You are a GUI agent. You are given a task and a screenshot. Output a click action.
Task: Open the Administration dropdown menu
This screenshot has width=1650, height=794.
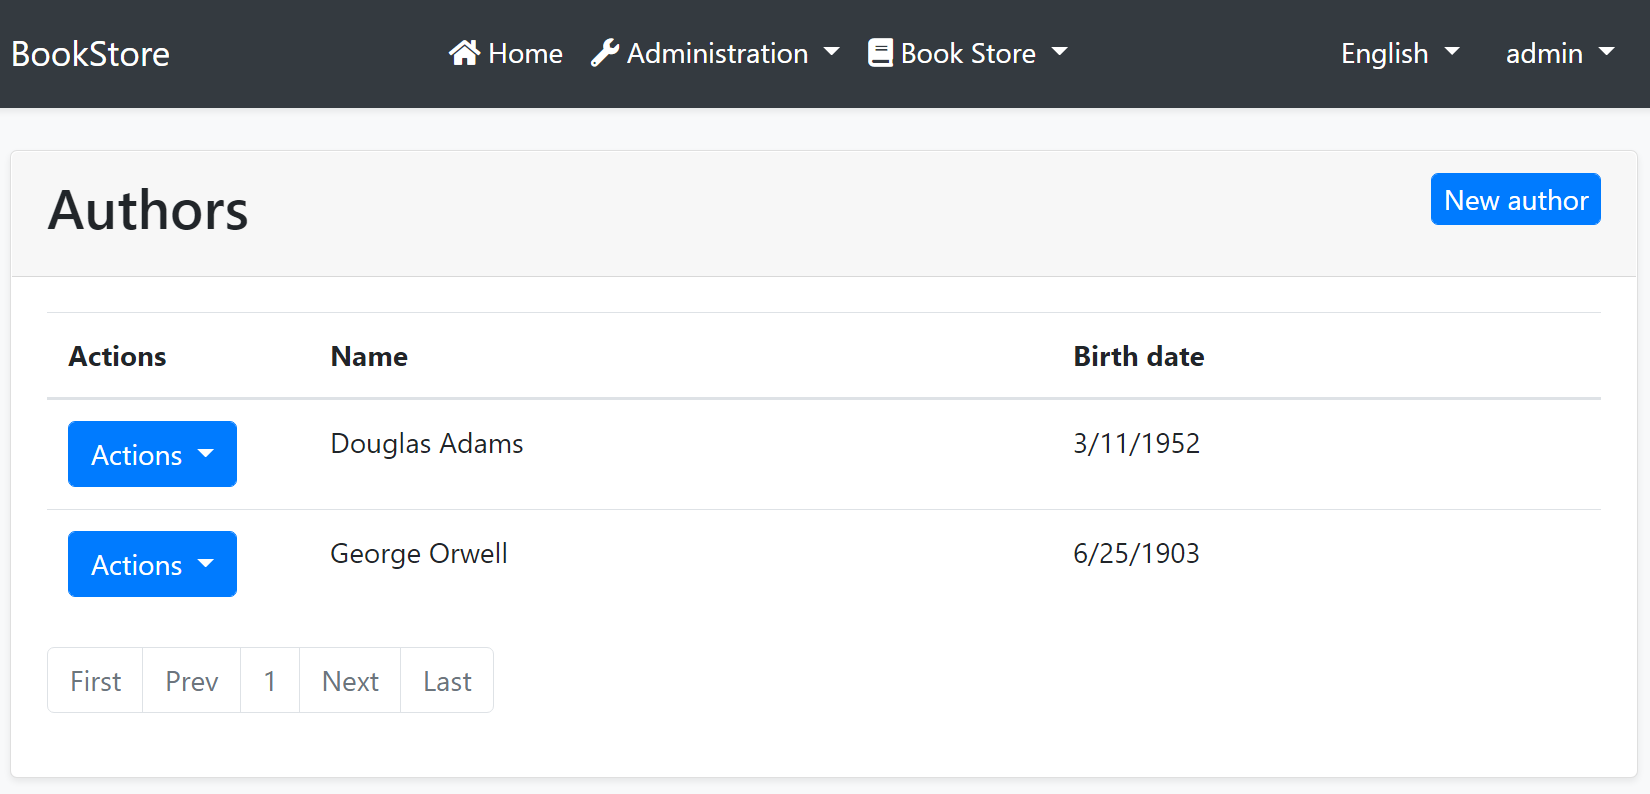[716, 53]
